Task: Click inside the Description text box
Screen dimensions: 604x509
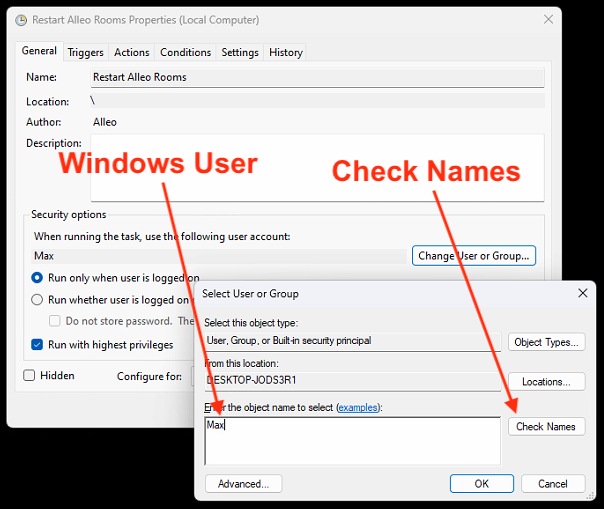Action: pos(317,168)
